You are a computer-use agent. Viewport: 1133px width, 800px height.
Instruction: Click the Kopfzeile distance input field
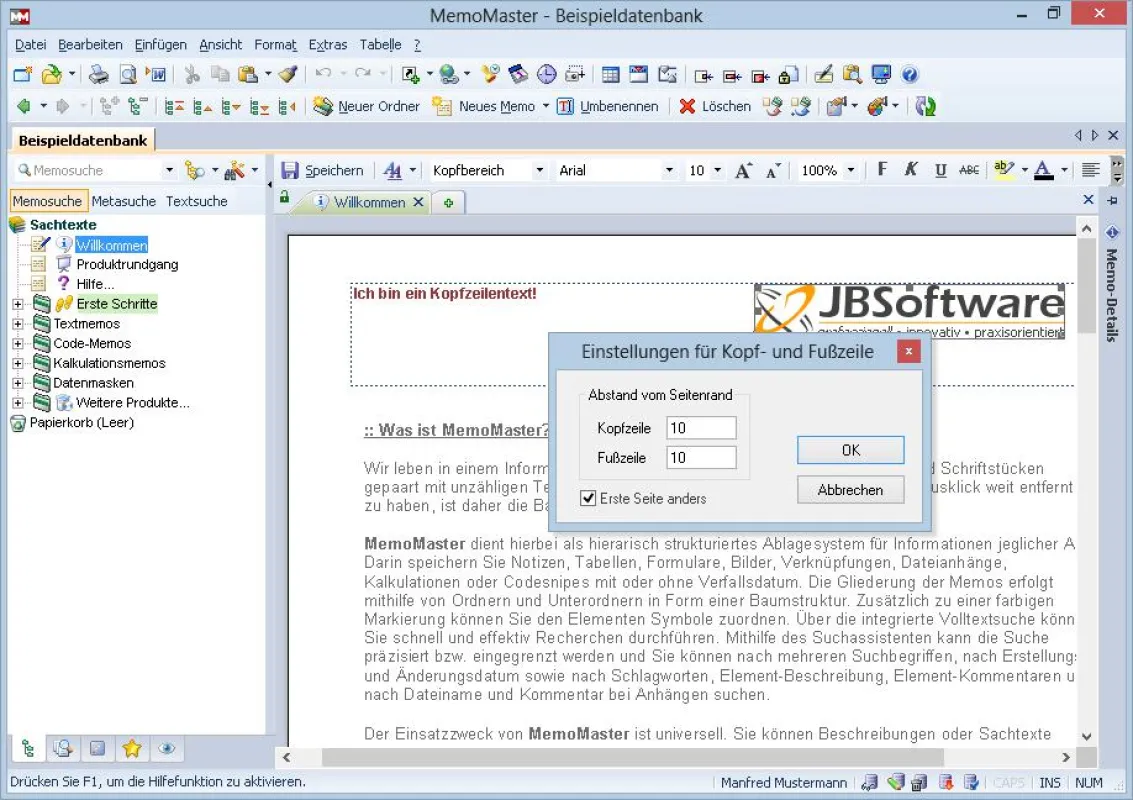coord(701,428)
